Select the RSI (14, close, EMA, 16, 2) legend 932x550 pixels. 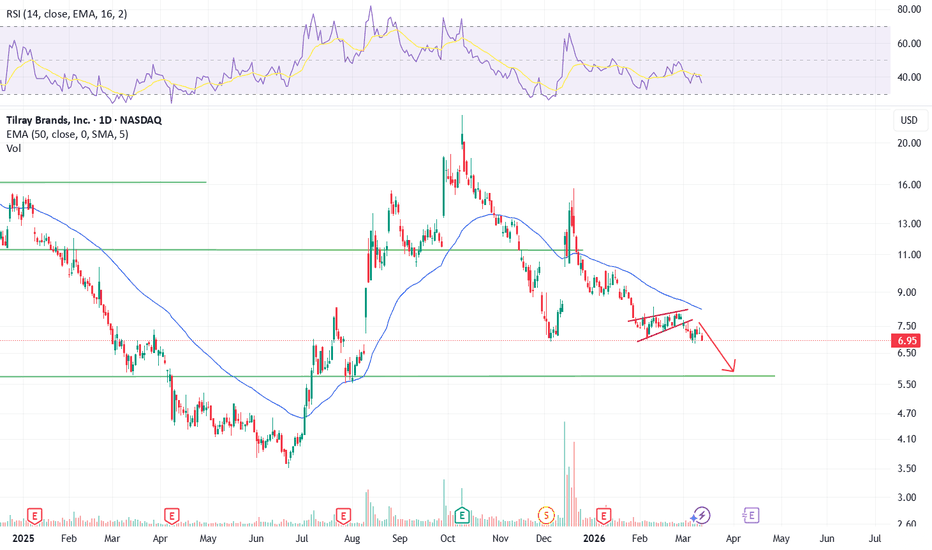coord(67,14)
